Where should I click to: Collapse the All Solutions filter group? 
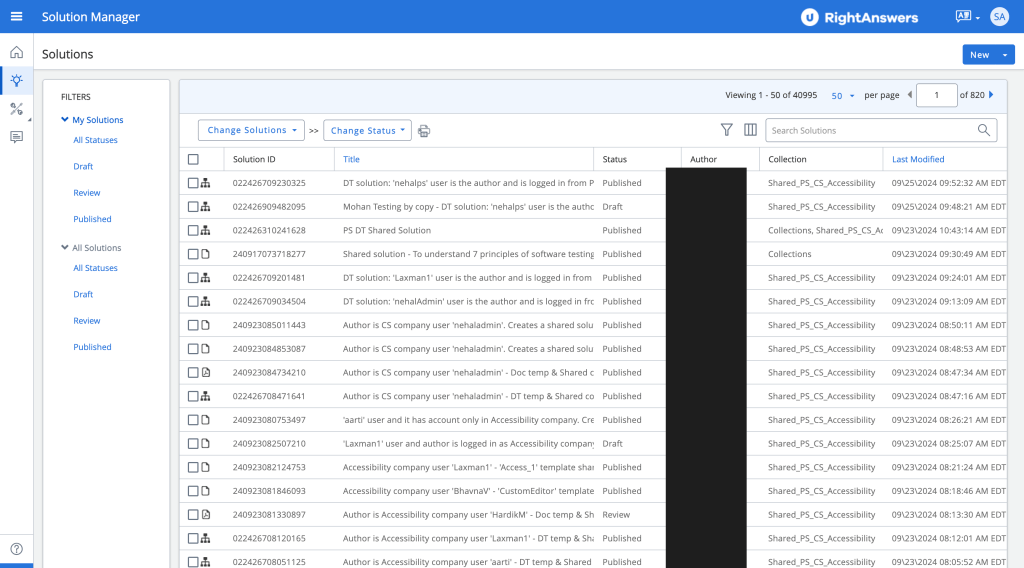tap(65, 247)
